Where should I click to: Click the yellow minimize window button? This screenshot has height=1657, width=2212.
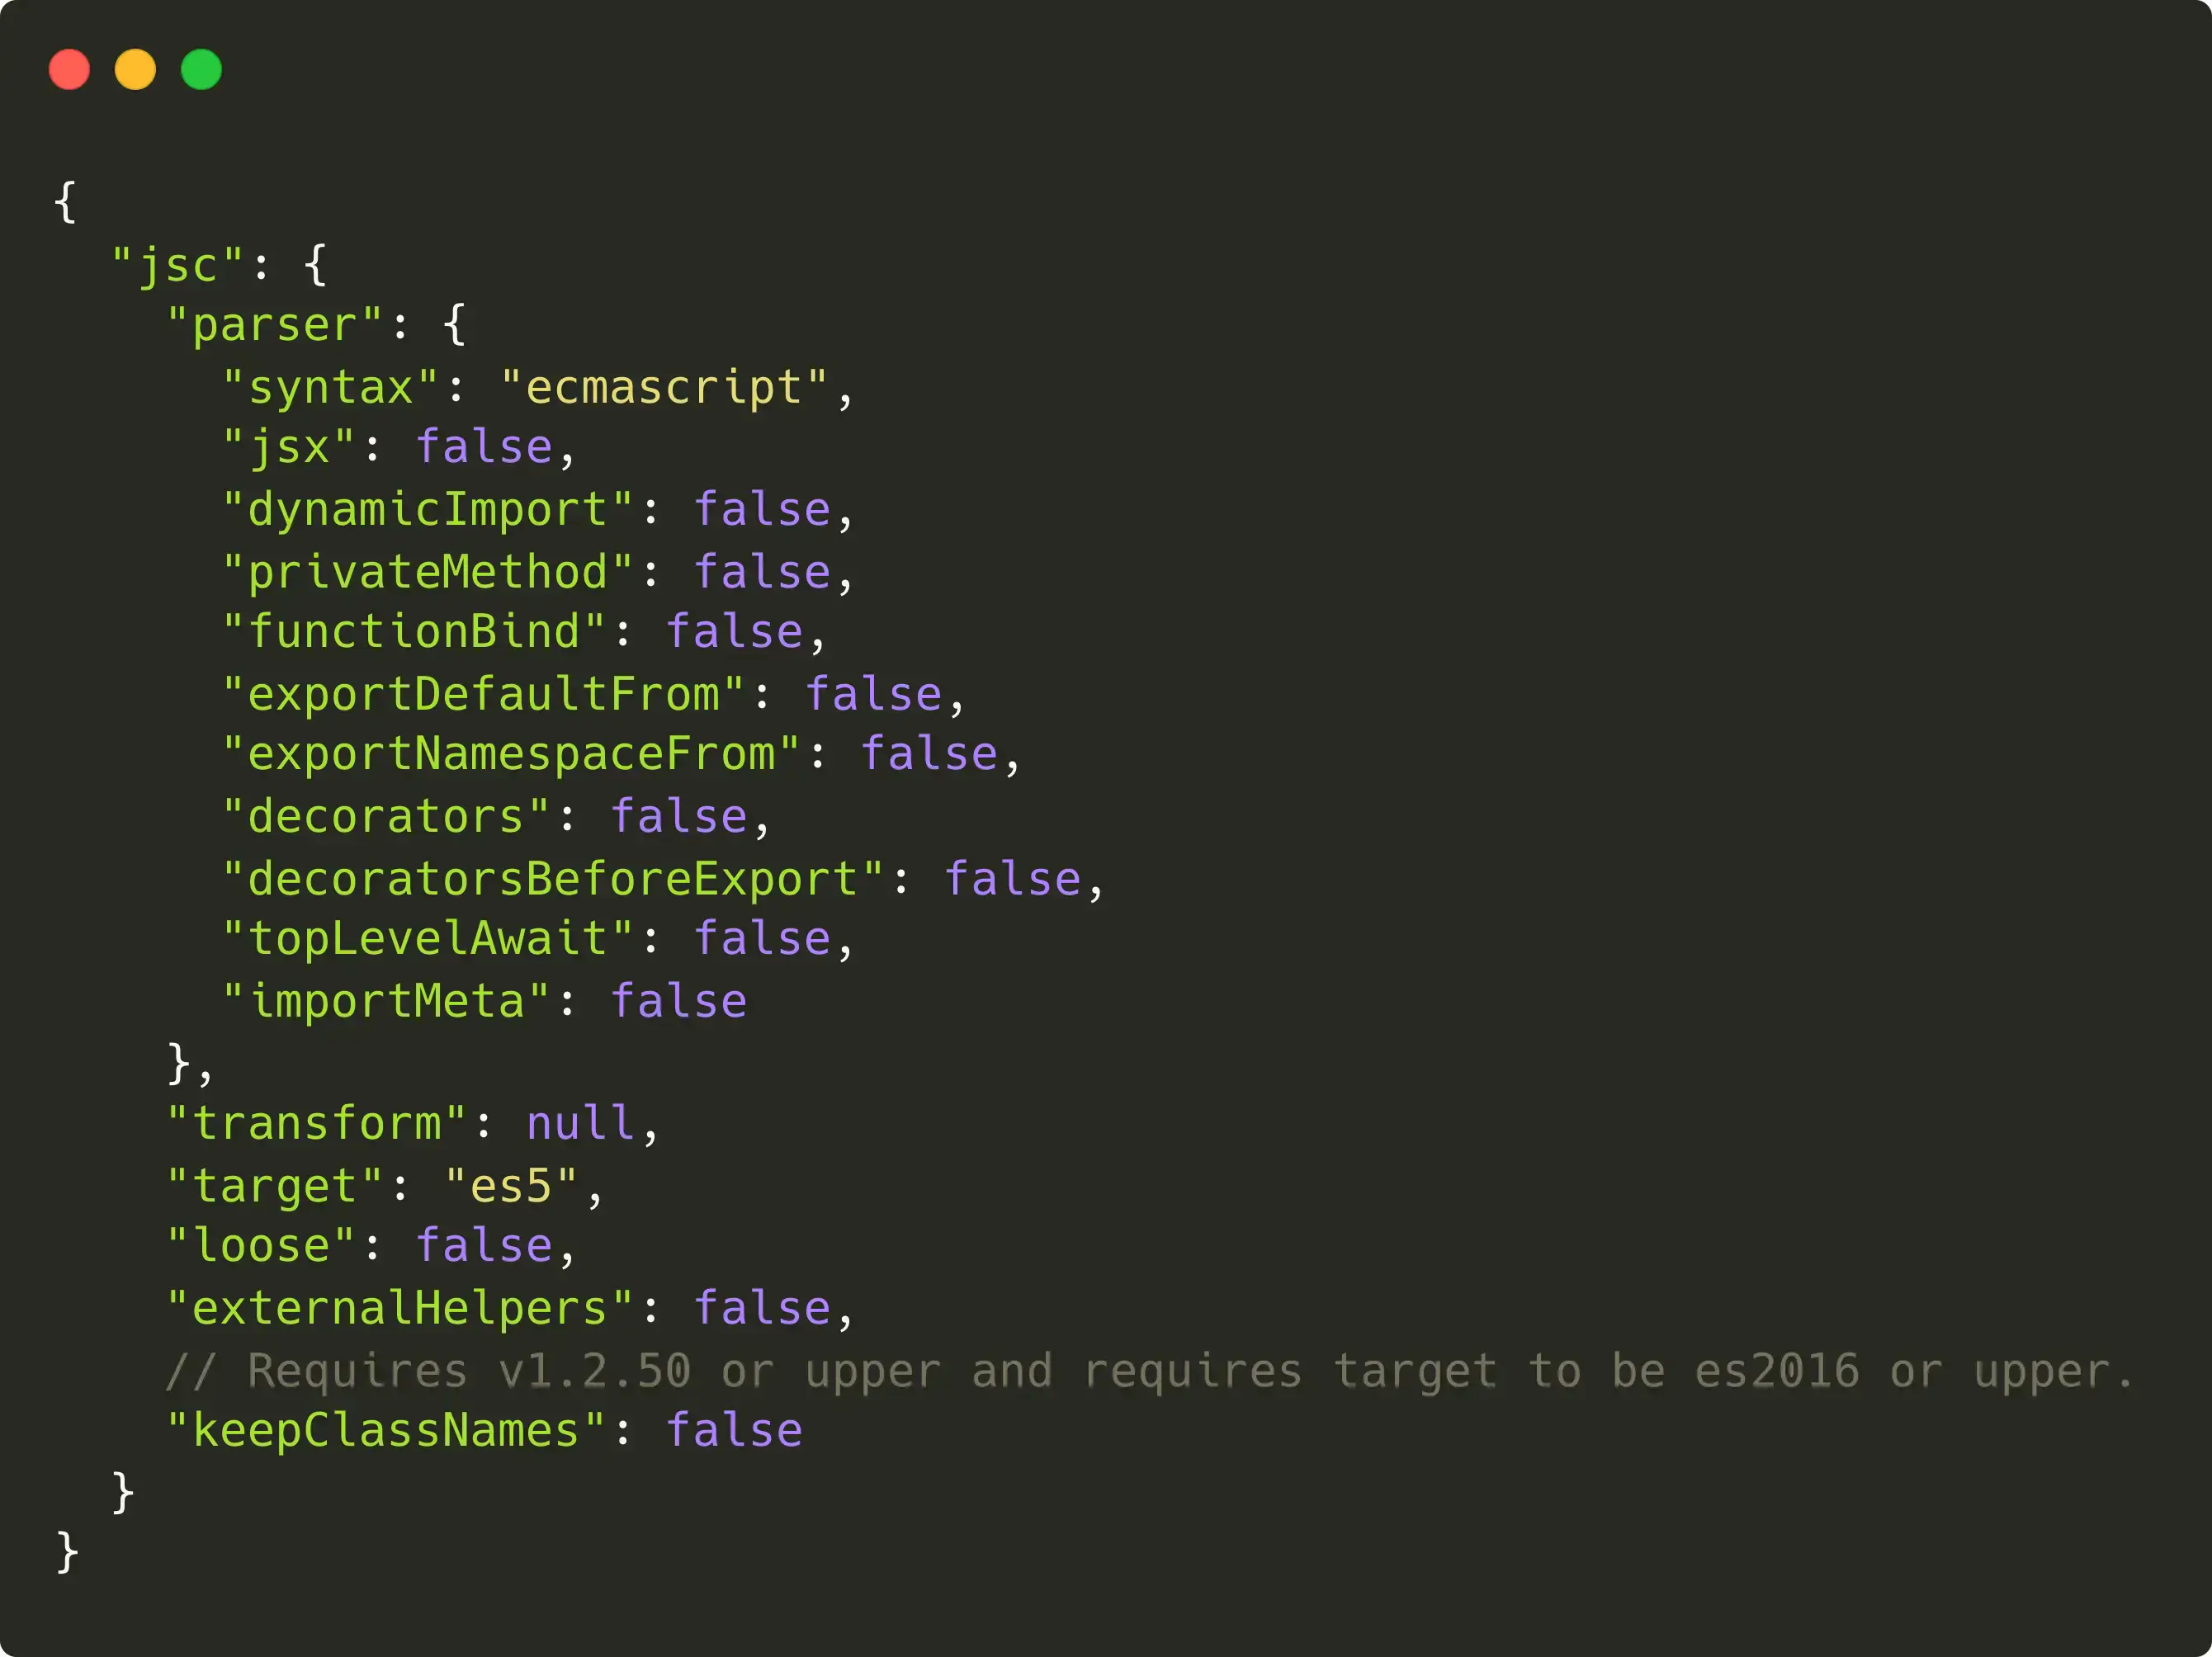135,70
